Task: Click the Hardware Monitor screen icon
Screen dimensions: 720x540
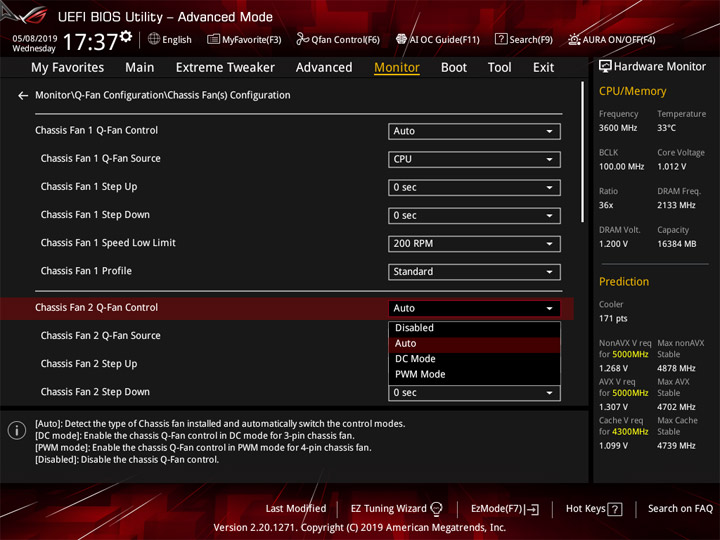Action: point(605,67)
